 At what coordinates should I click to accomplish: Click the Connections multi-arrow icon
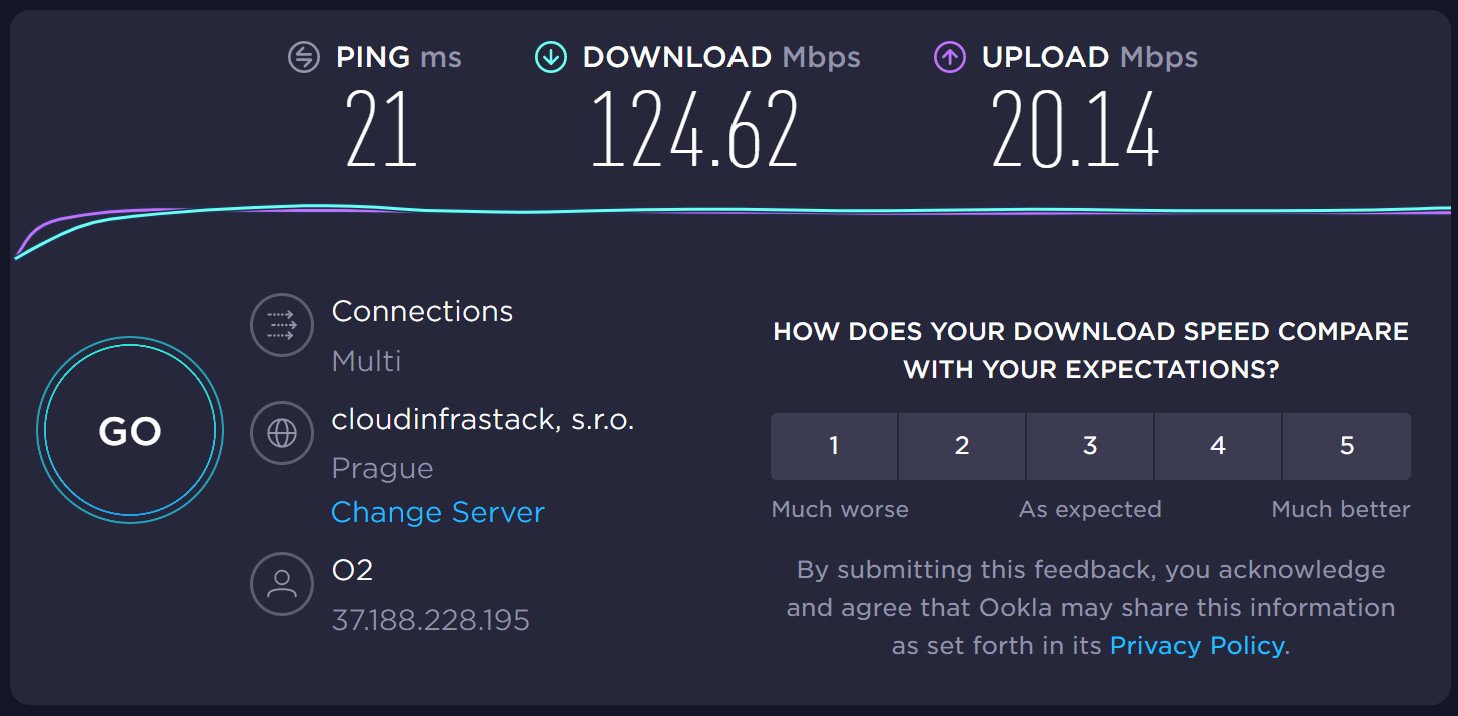click(283, 324)
